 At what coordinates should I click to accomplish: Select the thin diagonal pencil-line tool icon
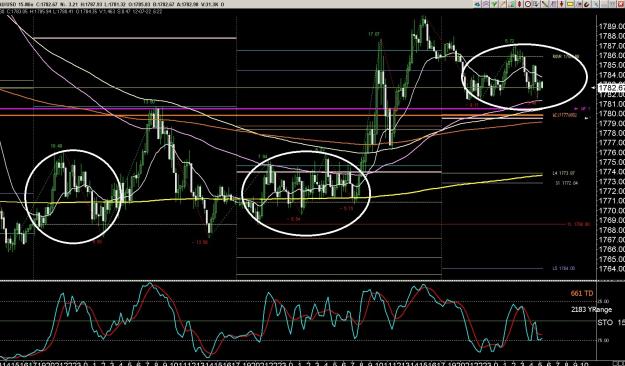pyautogui.click(x=503, y=4)
